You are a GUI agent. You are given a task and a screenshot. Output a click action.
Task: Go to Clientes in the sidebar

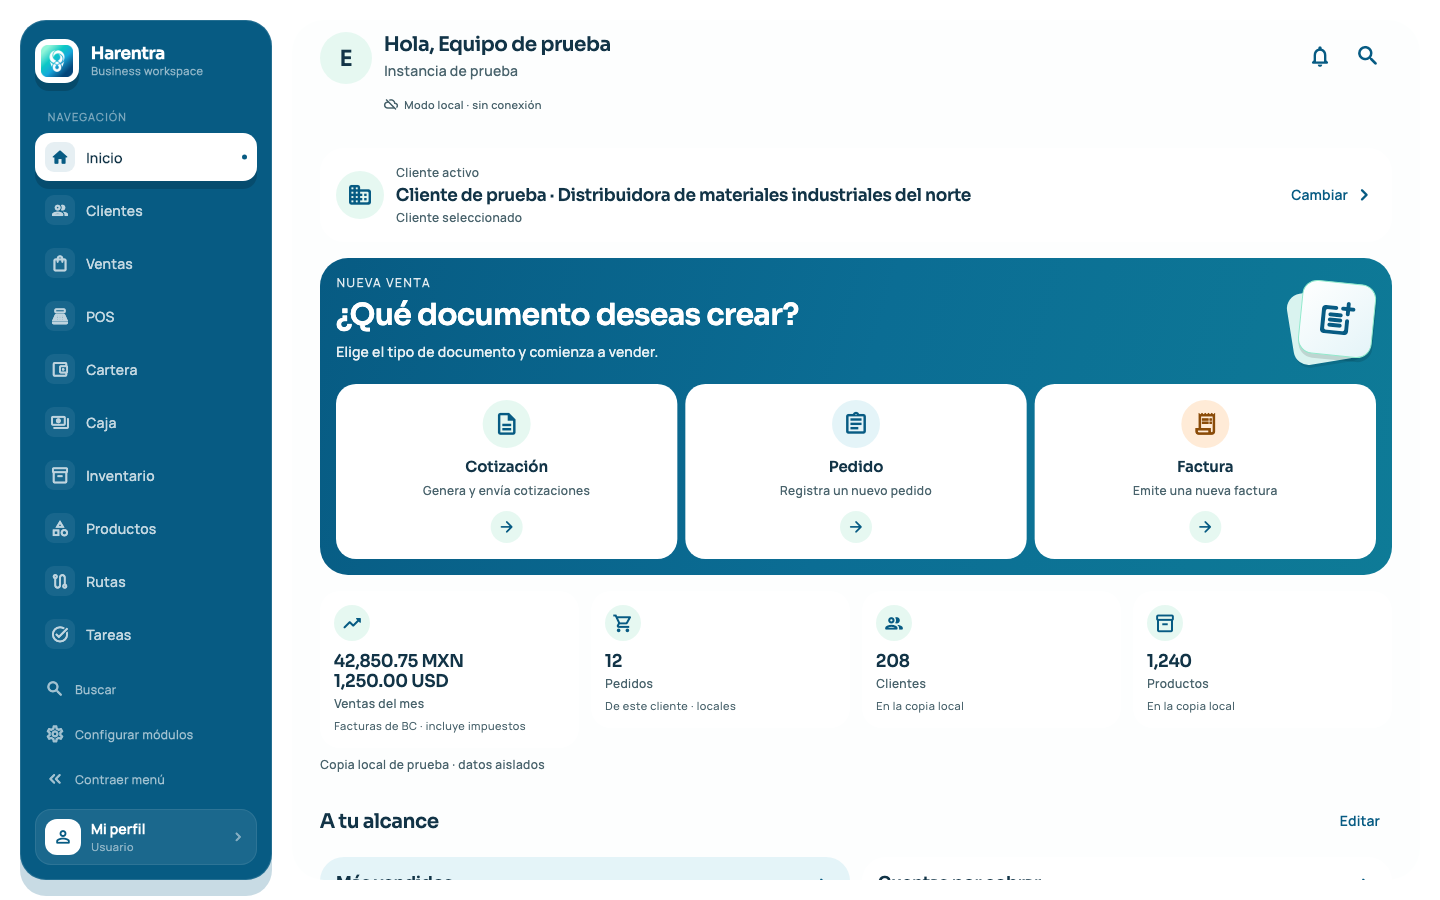pos(146,211)
